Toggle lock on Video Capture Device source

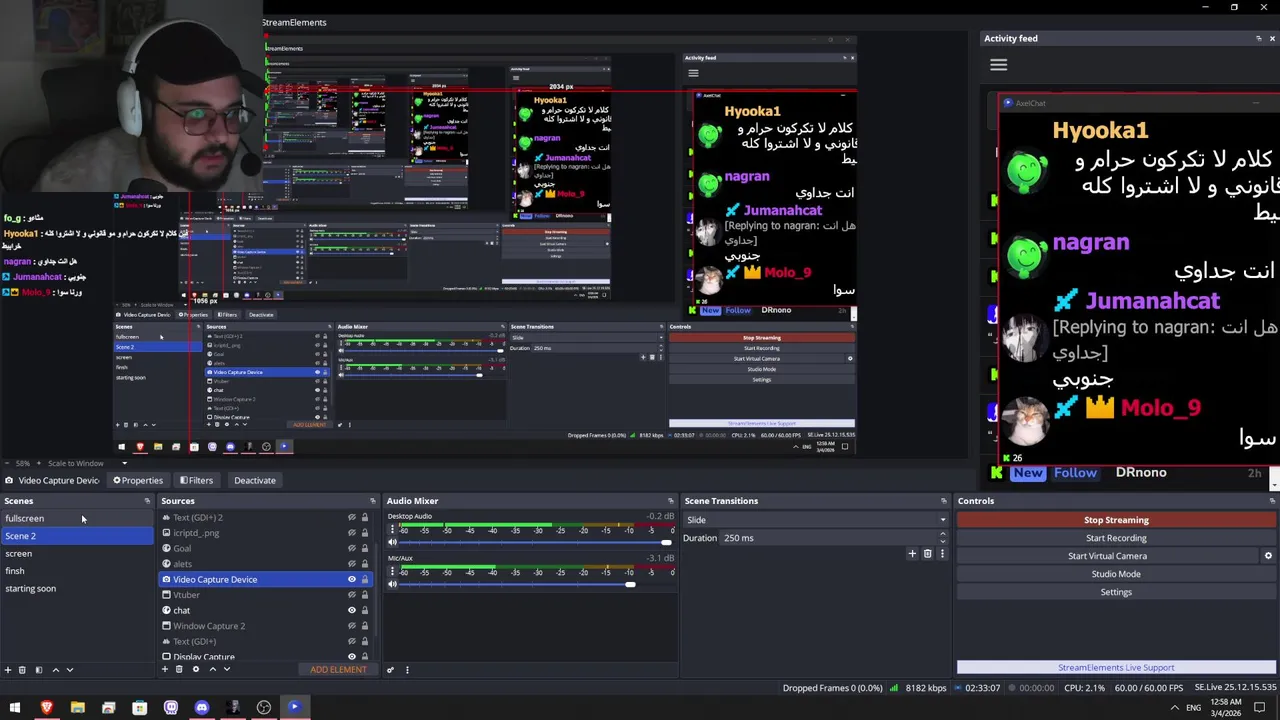(365, 580)
